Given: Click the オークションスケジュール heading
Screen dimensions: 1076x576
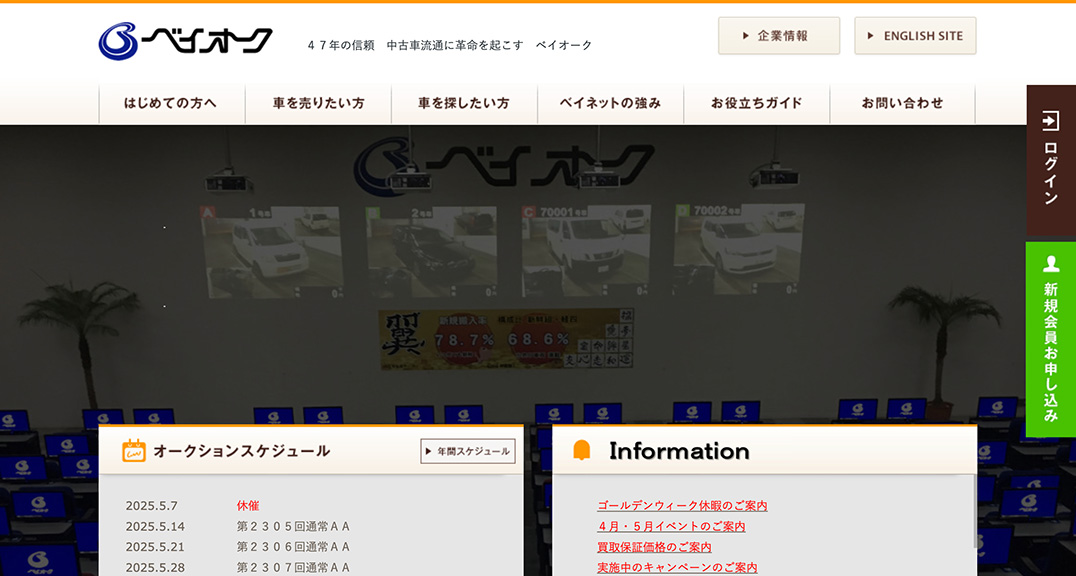Looking at the screenshot, I should pyautogui.click(x=242, y=451).
